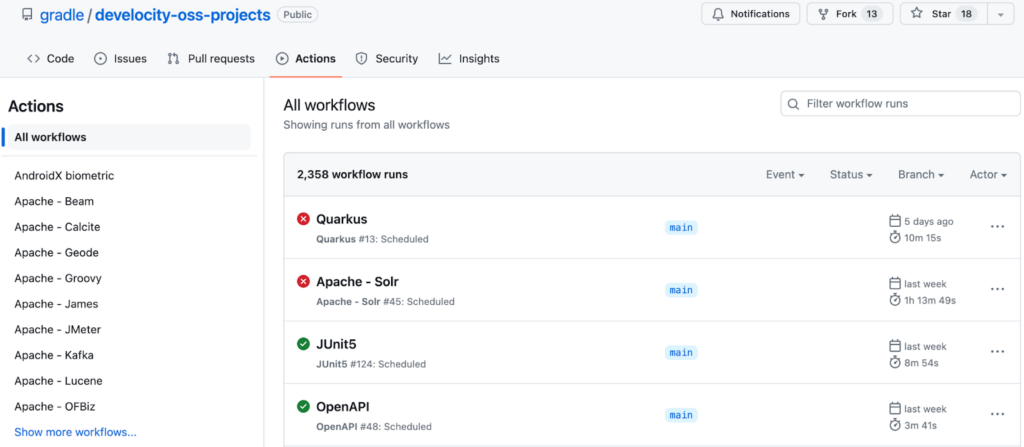Select Apache - OFBiz workflow

tap(55, 406)
